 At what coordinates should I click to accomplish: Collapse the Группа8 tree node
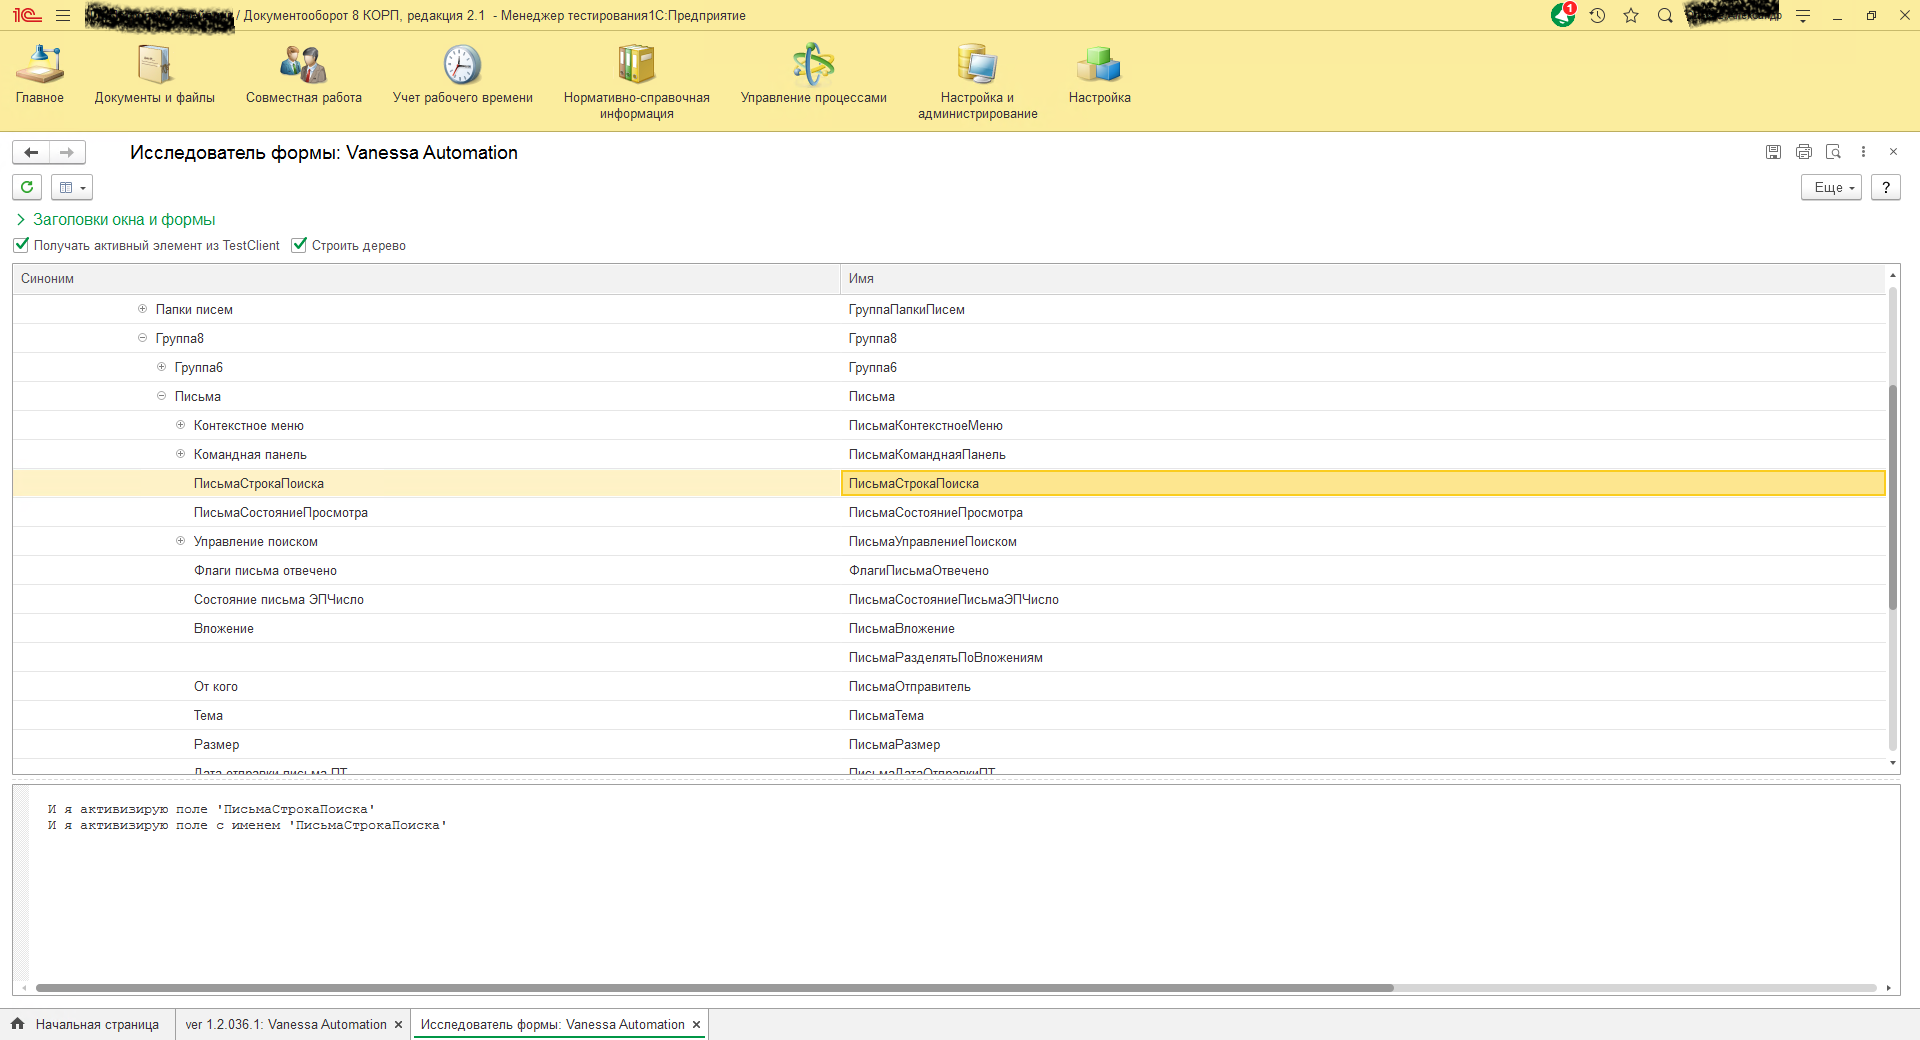[x=142, y=338]
